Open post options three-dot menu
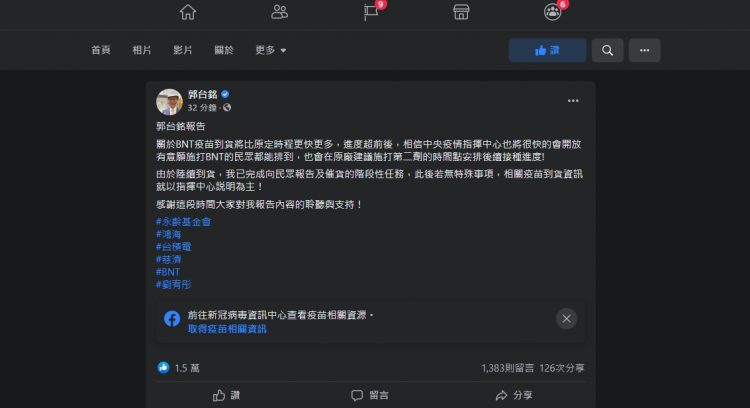 [x=573, y=100]
